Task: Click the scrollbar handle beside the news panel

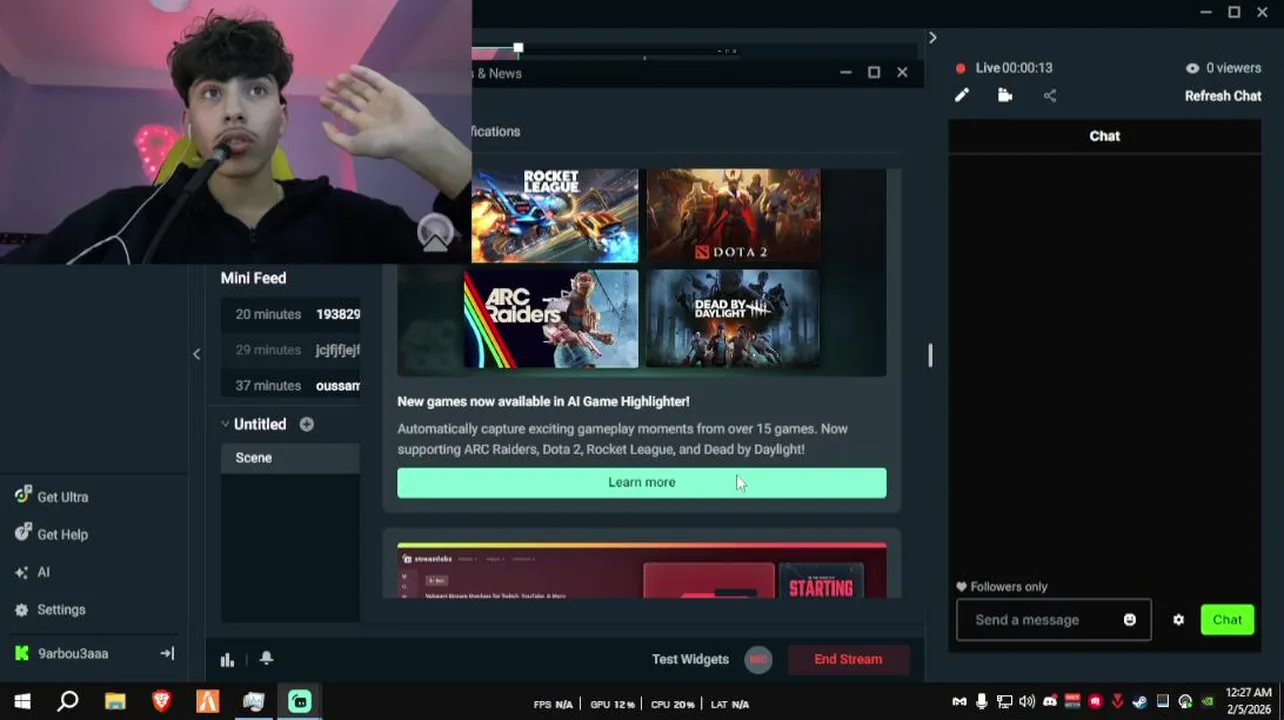Action: pos(930,355)
